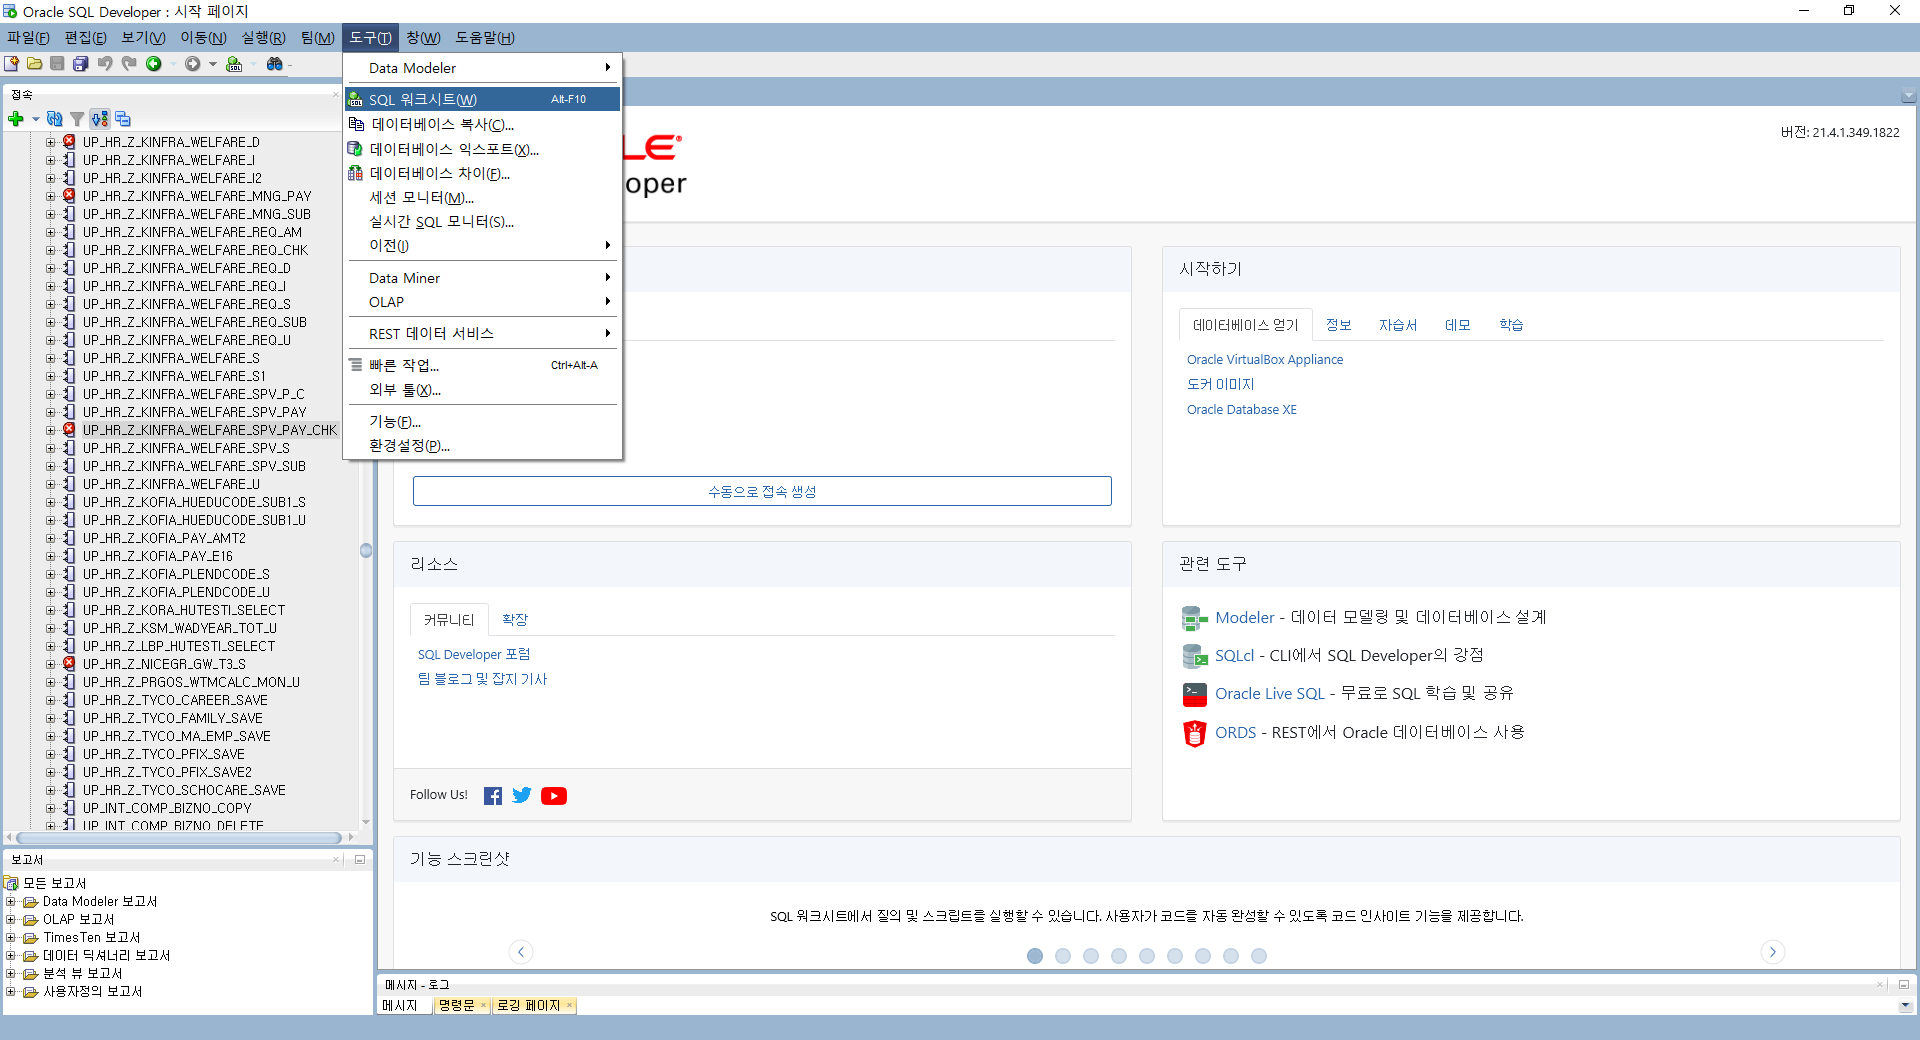
Task: Open the 파일(F) menu
Action: pos(28,38)
